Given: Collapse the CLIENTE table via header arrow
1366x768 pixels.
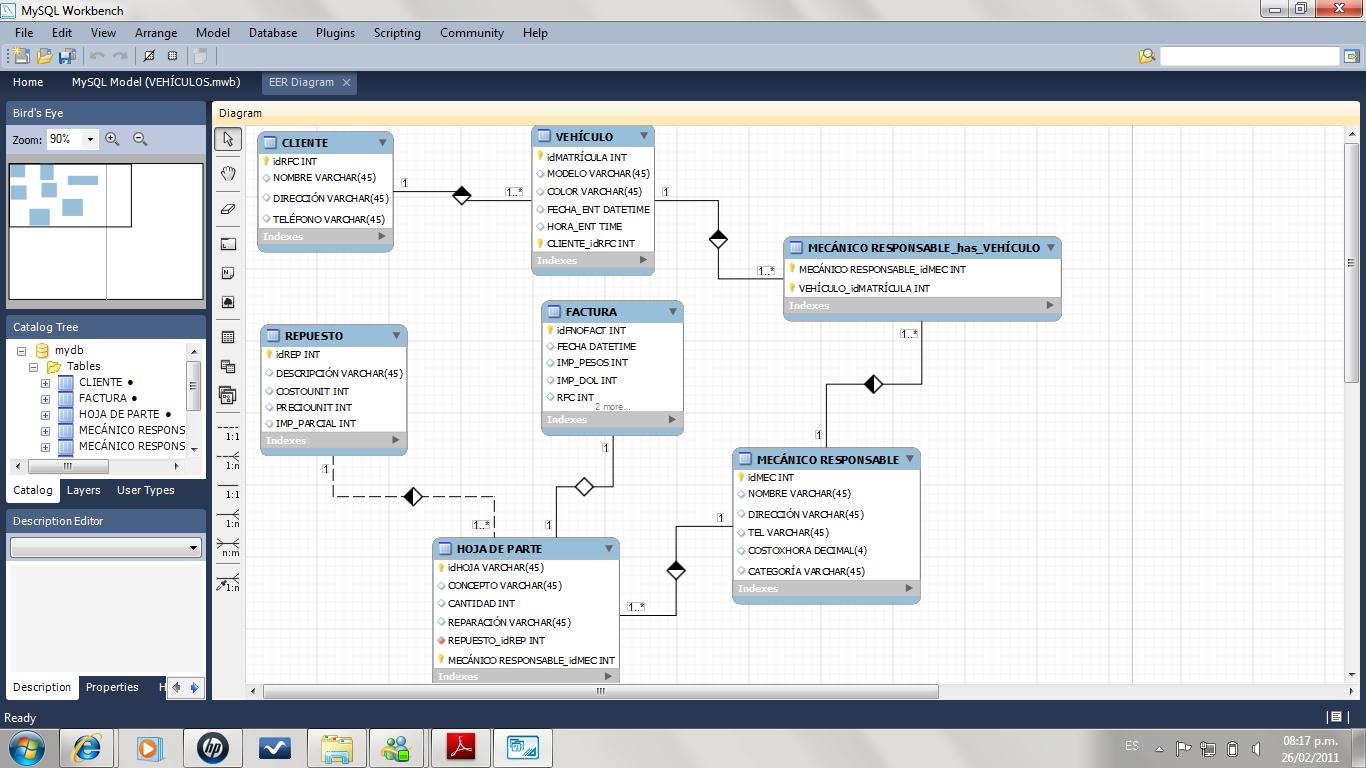Looking at the screenshot, I should pyautogui.click(x=382, y=143).
